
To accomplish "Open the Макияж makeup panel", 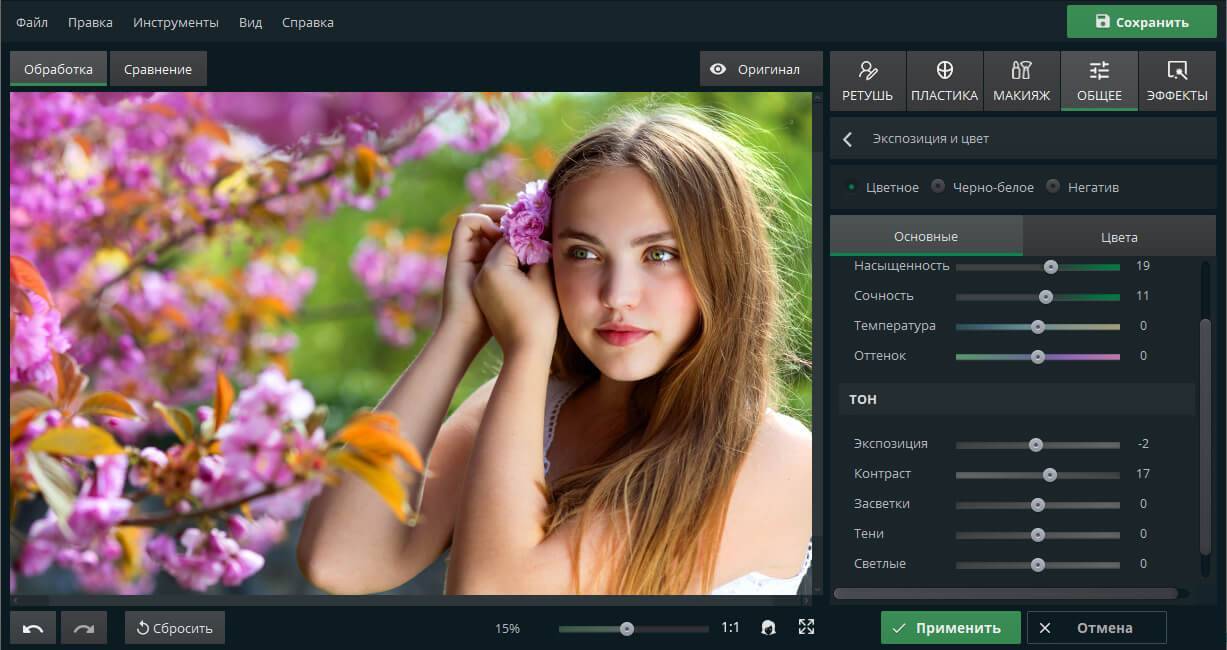I will click(1021, 80).
